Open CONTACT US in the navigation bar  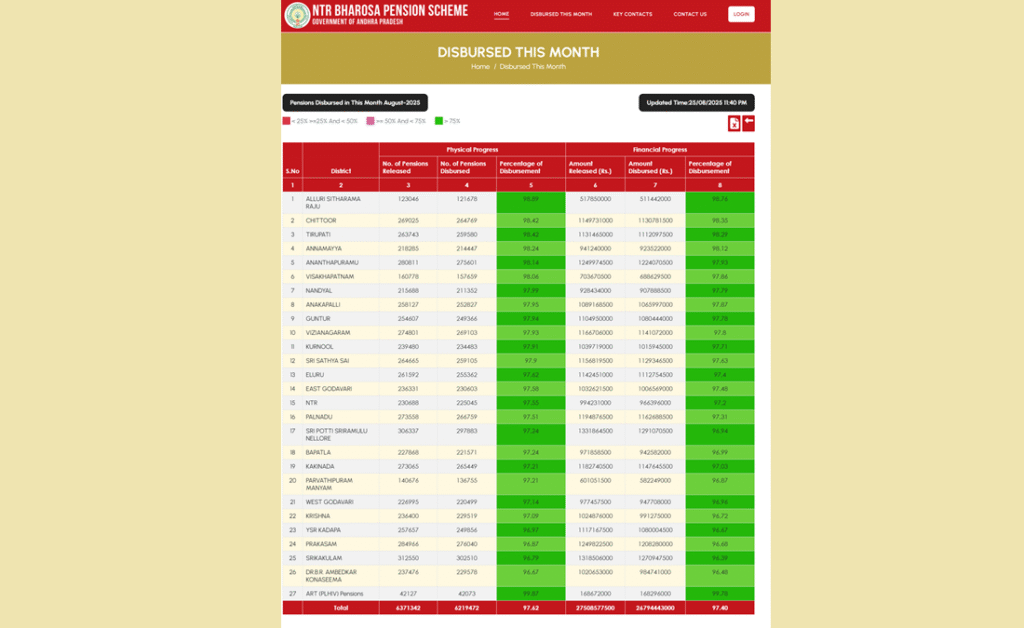coord(690,14)
